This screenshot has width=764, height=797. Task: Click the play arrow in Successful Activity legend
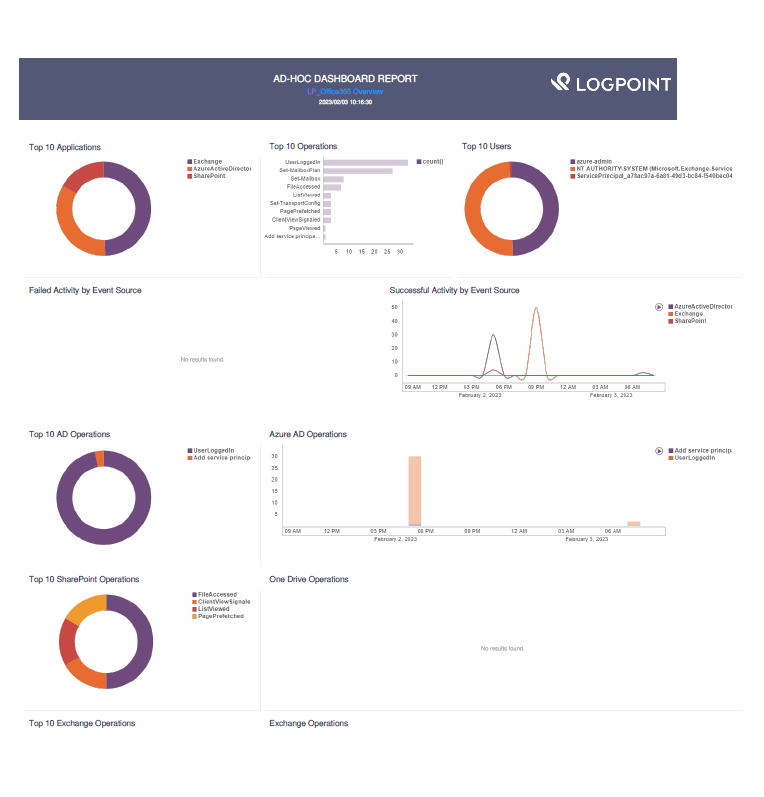658,307
